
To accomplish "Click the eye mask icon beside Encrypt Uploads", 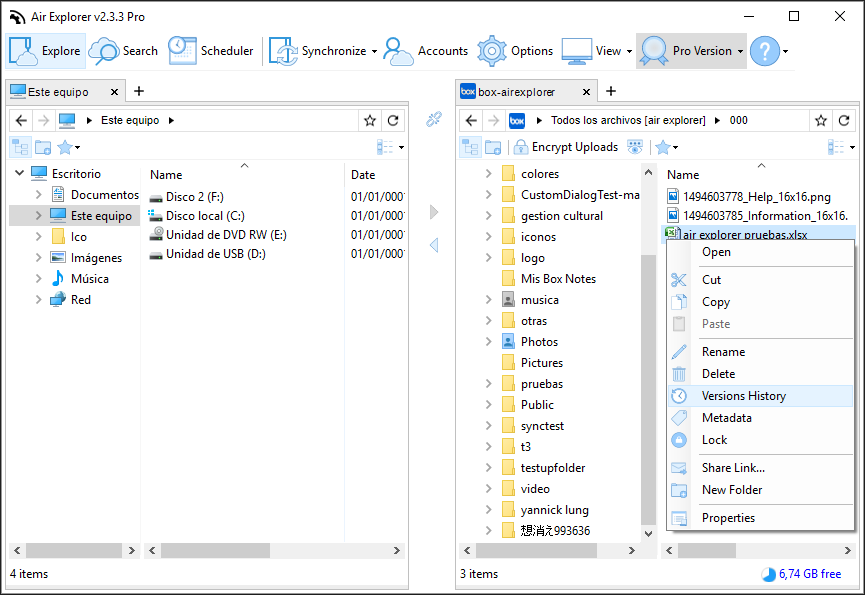I will tap(635, 147).
